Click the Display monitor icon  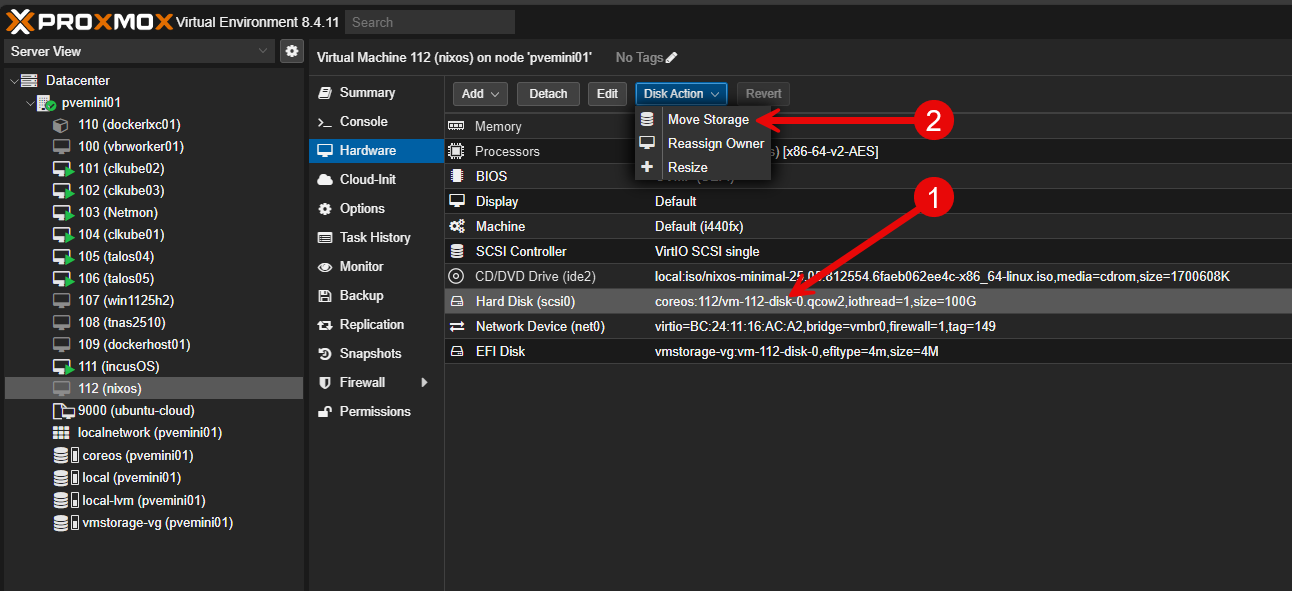457,201
